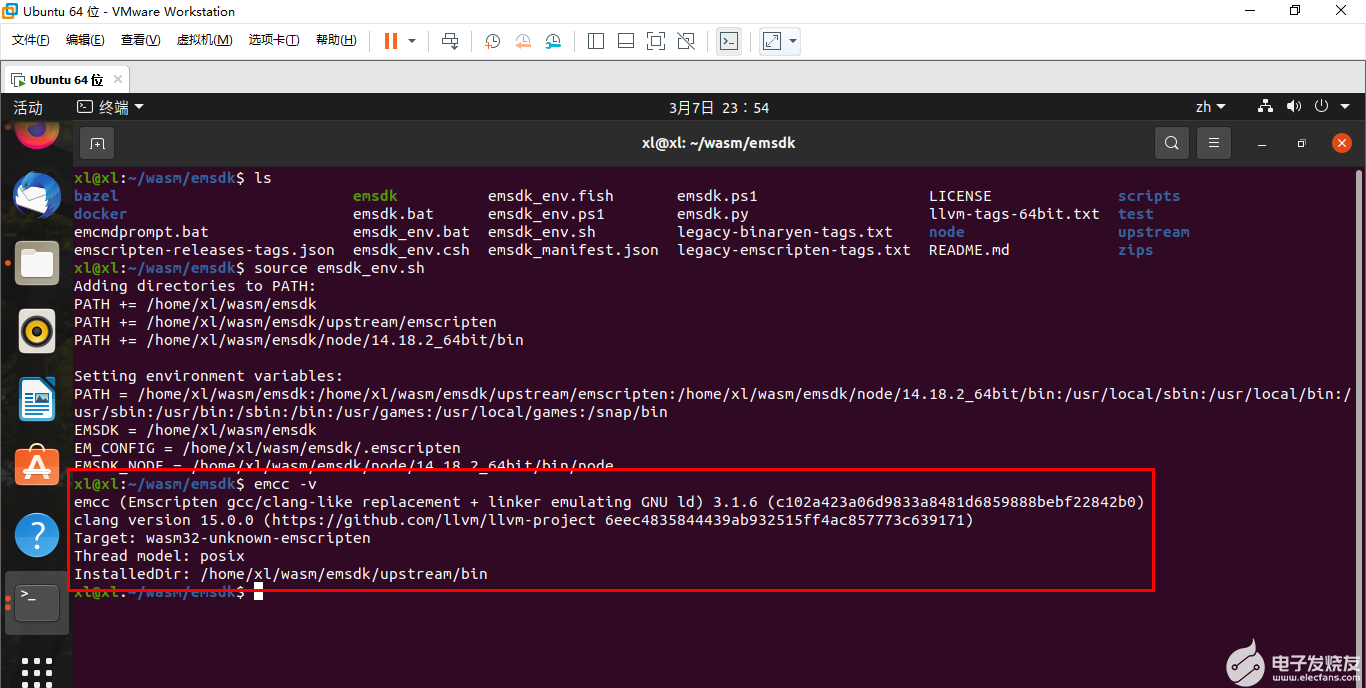Toggle the console view button
This screenshot has height=688, width=1366.
(x=729, y=41)
